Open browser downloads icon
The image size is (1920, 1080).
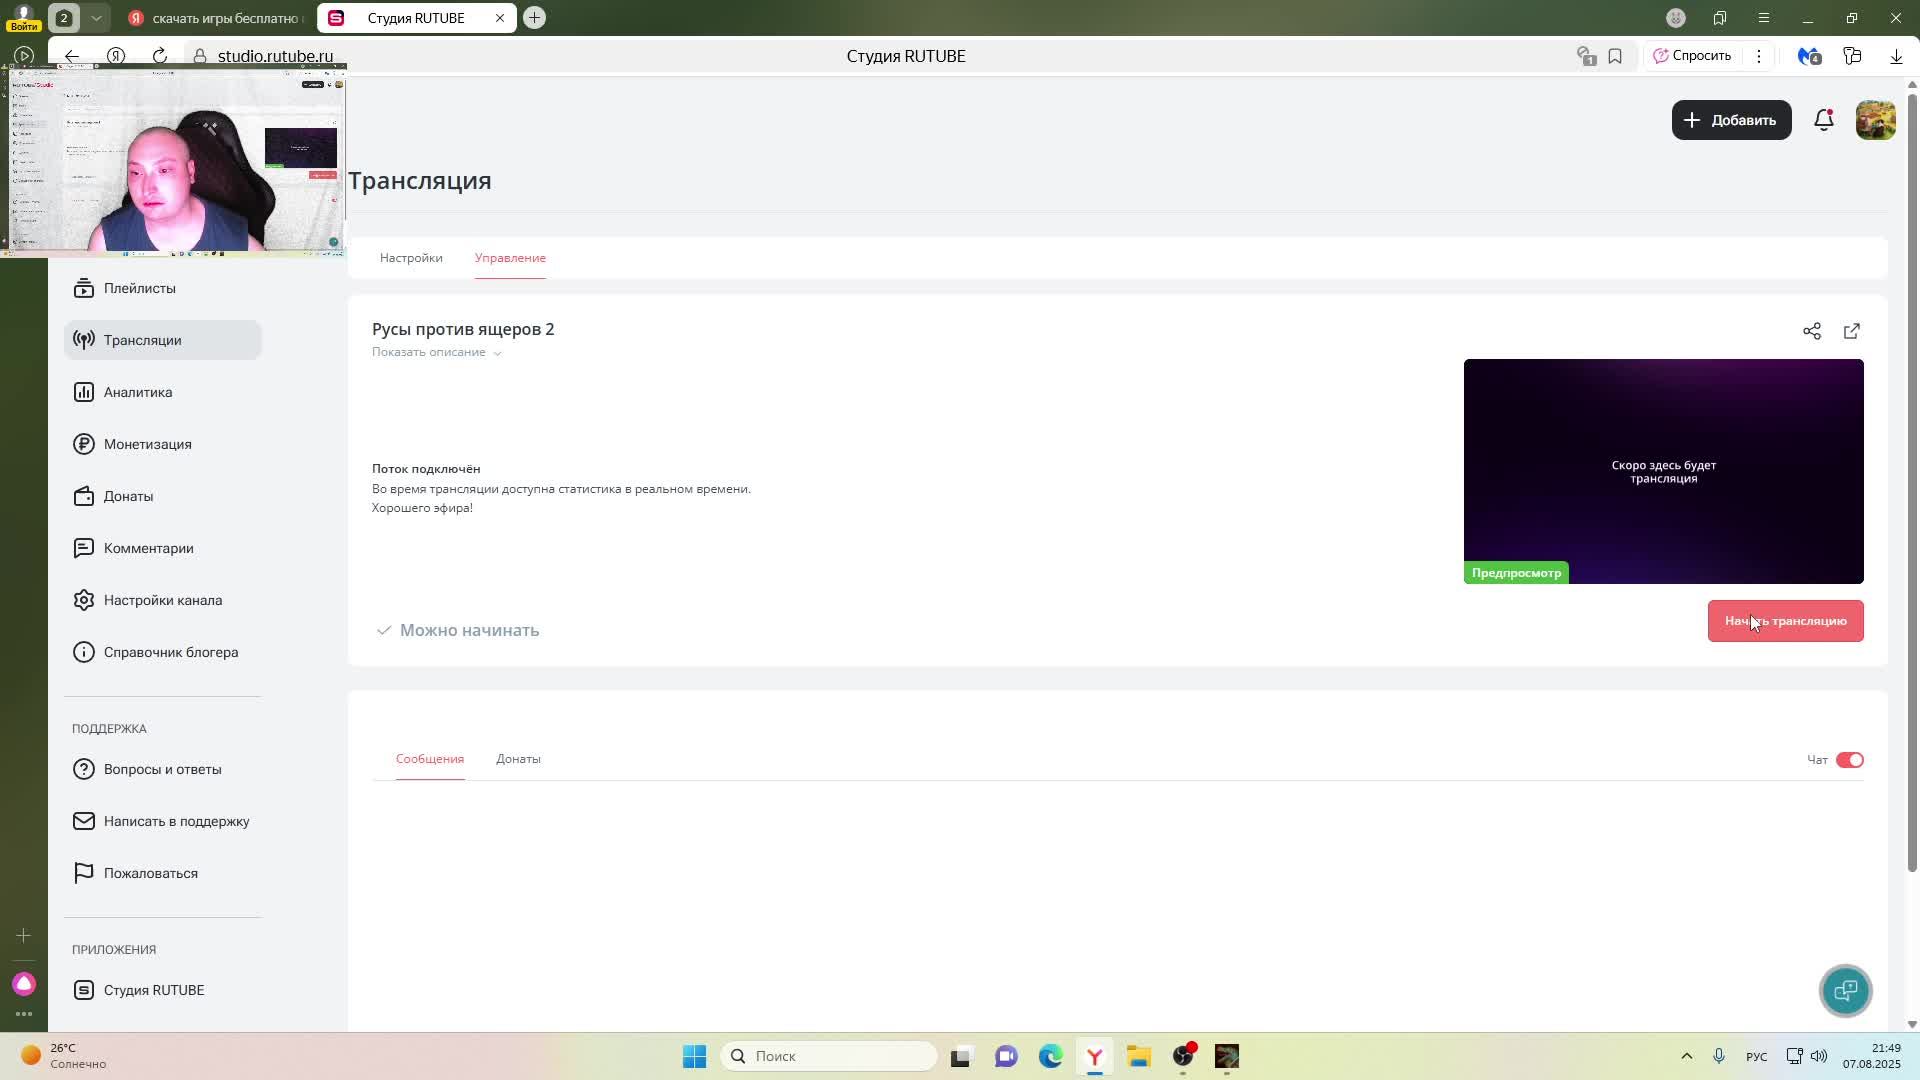tap(1896, 56)
